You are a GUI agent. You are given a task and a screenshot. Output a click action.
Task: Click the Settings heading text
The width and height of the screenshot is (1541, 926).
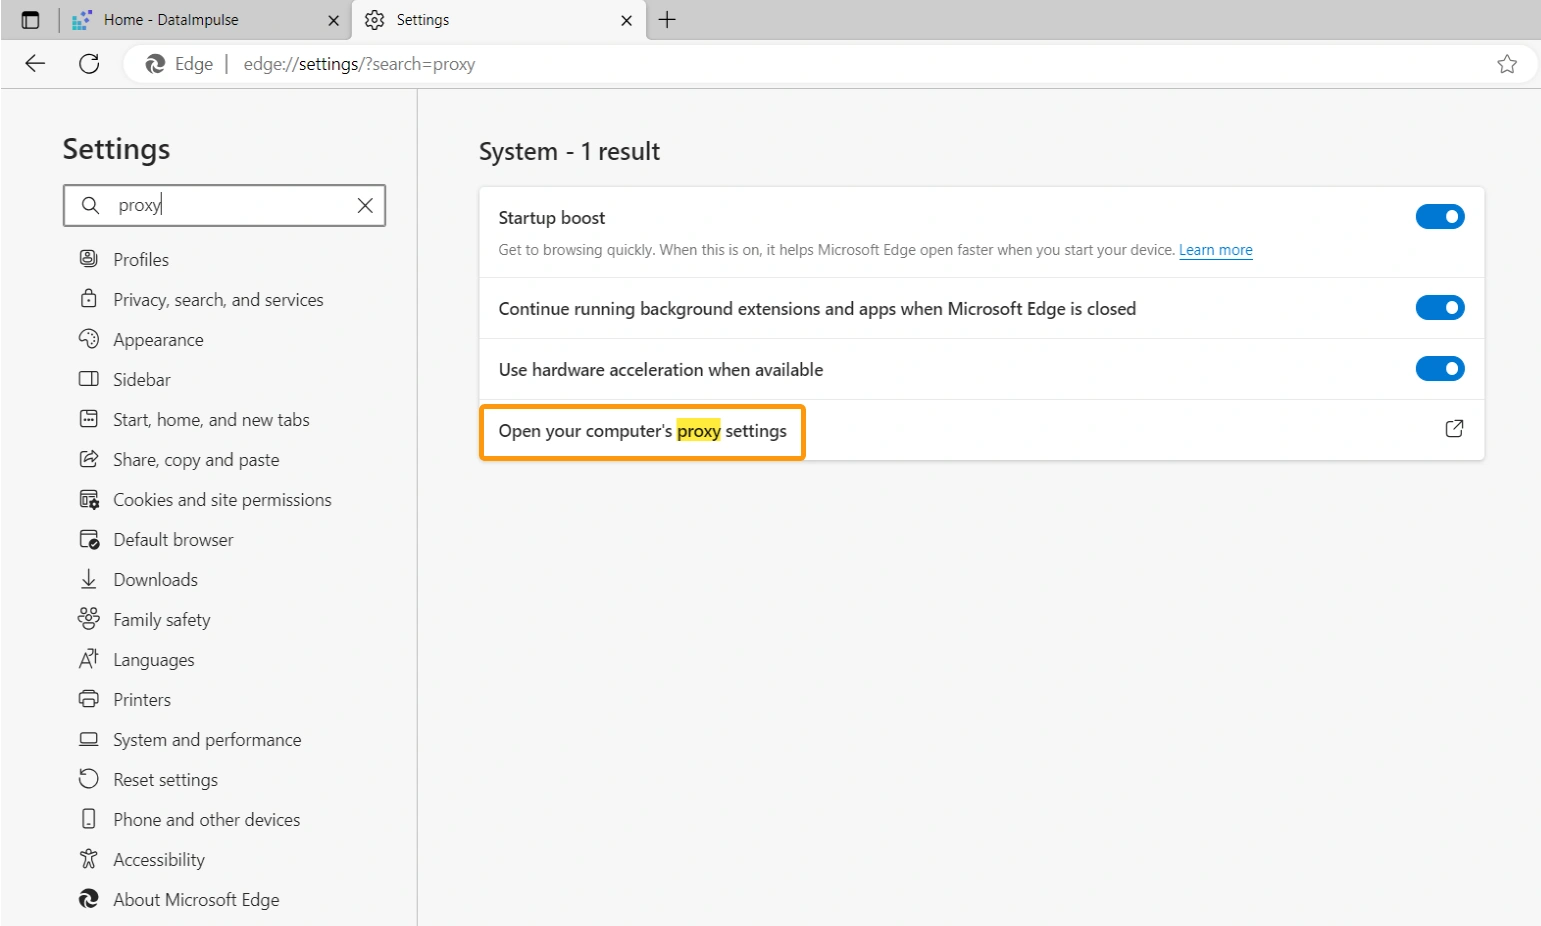click(116, 149)
